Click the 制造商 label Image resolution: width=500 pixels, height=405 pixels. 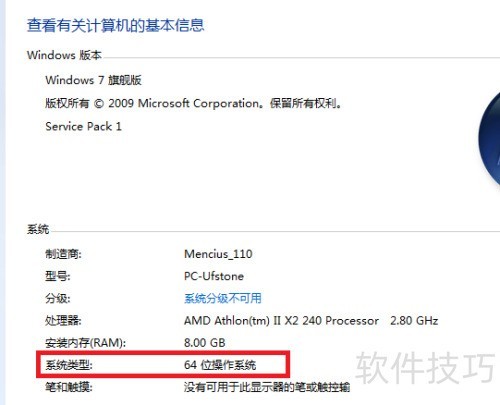63,254
